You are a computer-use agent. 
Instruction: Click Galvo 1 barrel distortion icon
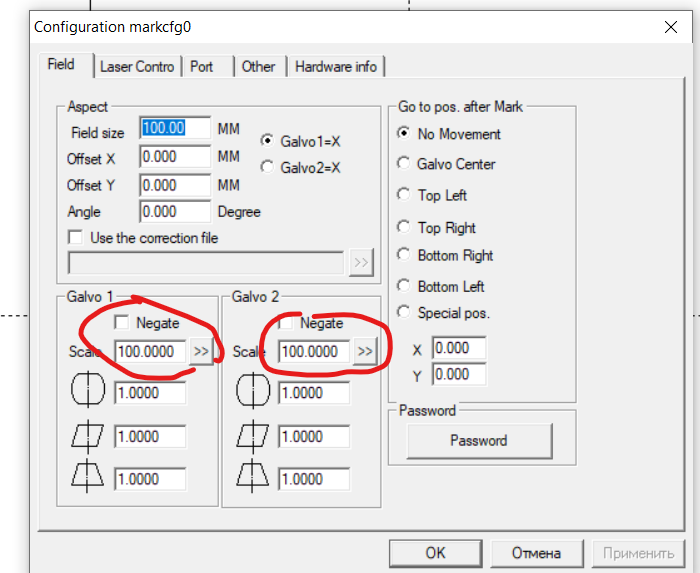click(x=87, y=393)
